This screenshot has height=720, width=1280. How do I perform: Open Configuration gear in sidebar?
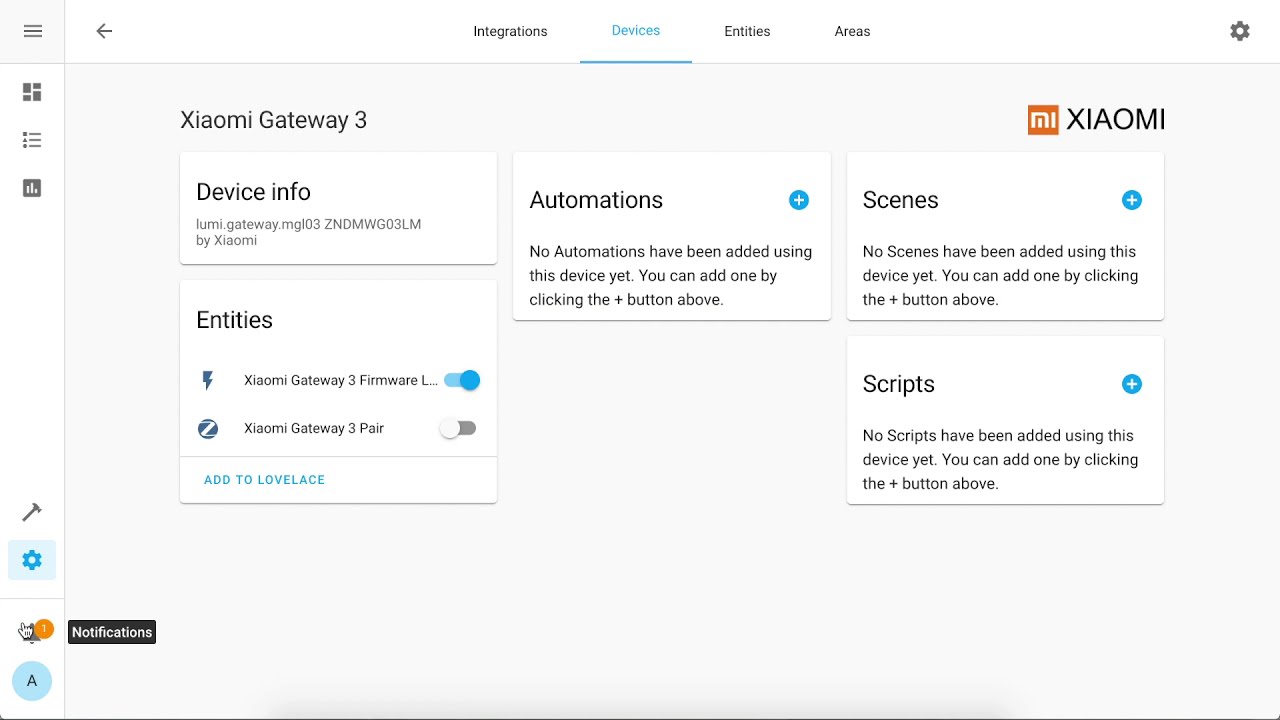(x=32, y=560)
